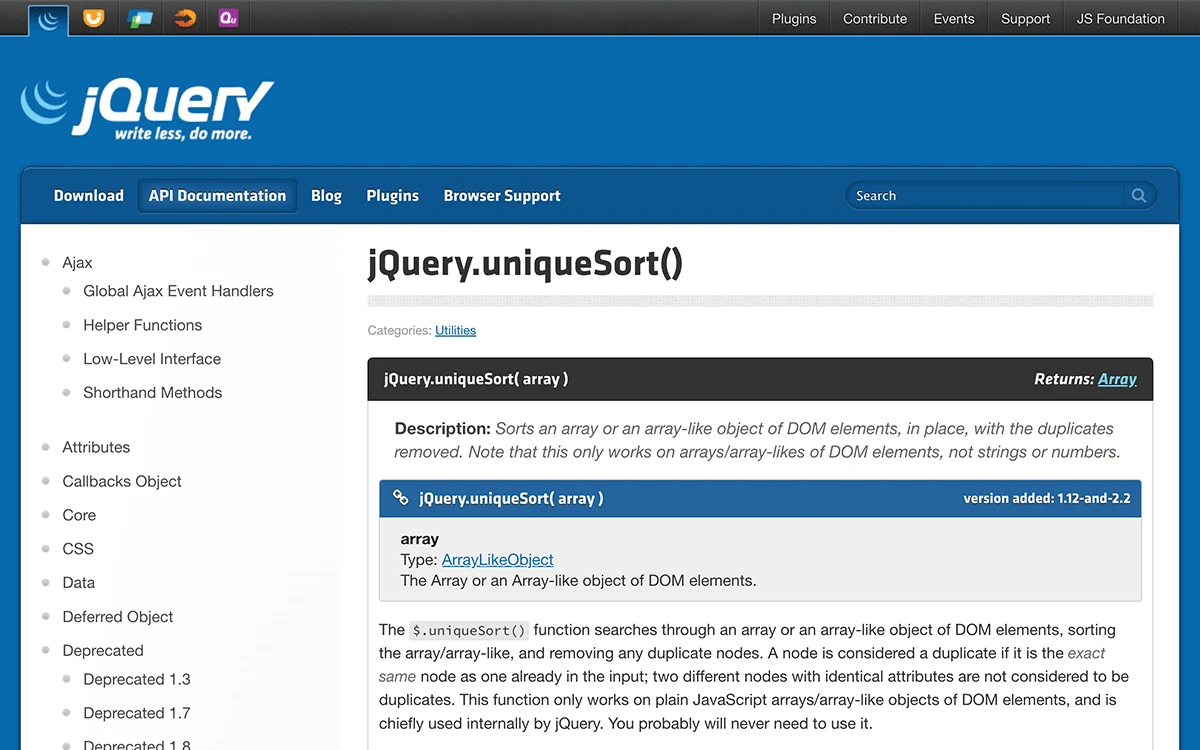Image resolution: width=1200 pixels, height=750 pixels.
Task: Click the Description label
Action: click(443, 428)
